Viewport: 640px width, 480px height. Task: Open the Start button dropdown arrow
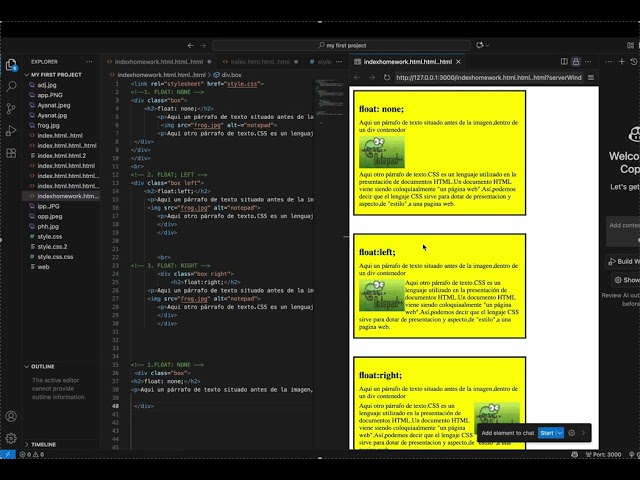point(560,433)
